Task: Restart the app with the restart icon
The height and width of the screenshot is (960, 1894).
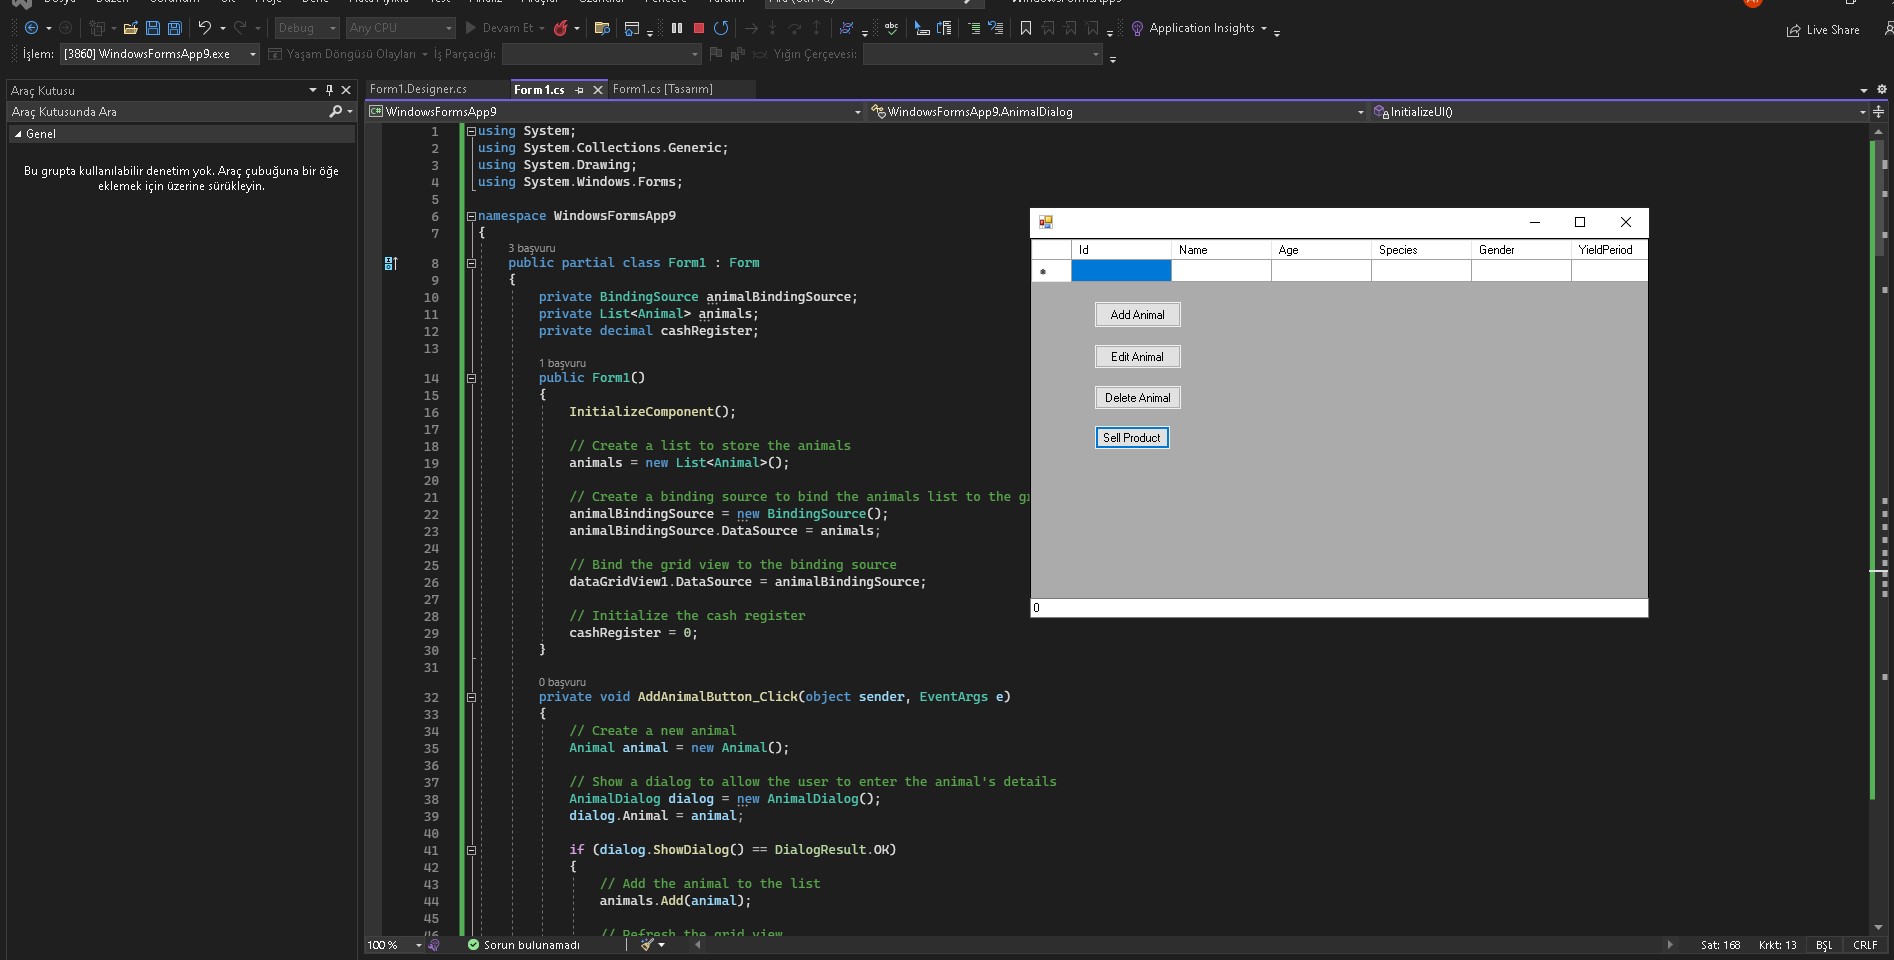Action: [722, 28]
